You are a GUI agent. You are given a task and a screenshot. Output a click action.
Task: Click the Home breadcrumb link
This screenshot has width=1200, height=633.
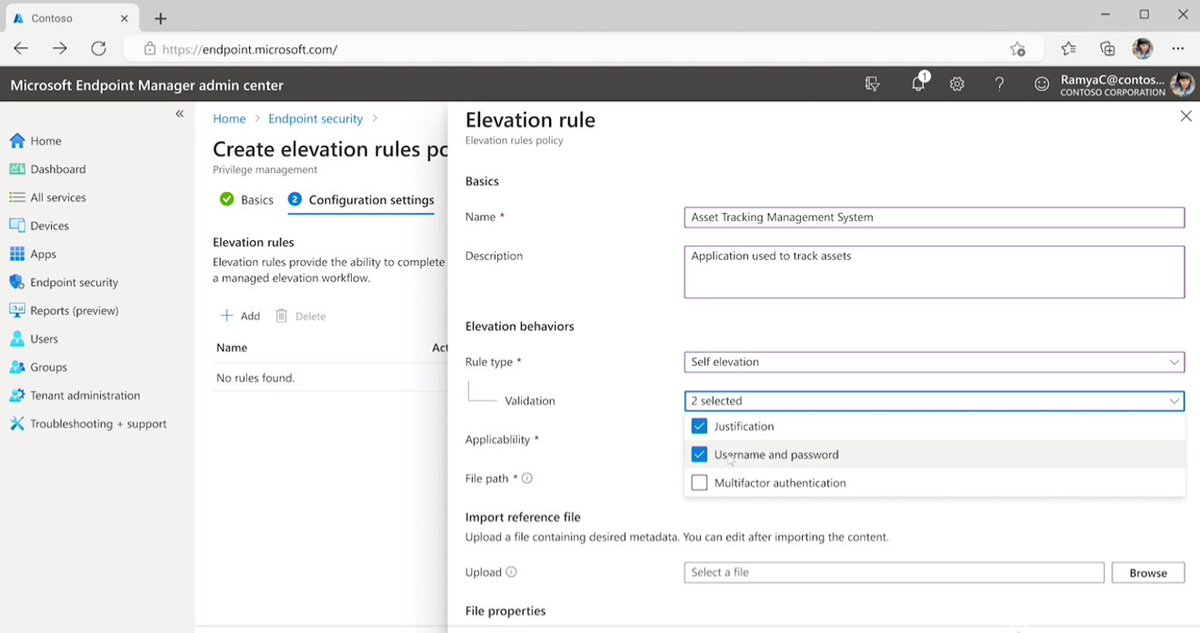pyautogui.click(x=229, y=119)
